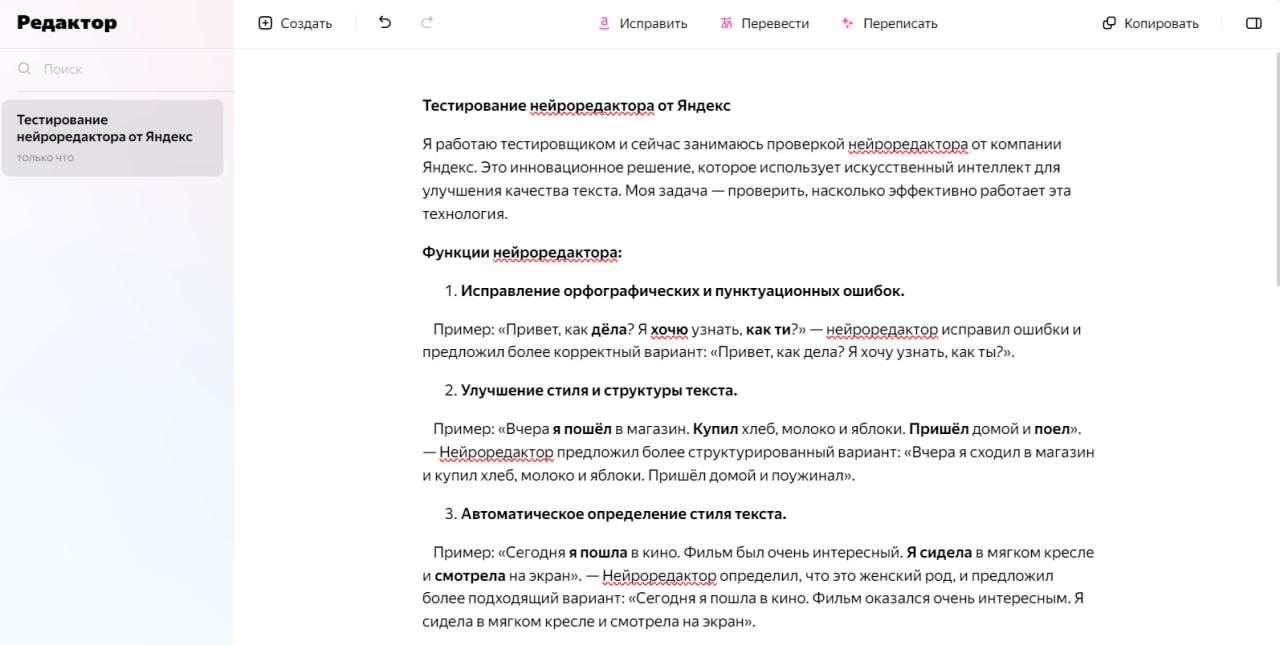
Task: Click the plus icon next to Создать
Action: pyautogui.click(x=264, y=21)
